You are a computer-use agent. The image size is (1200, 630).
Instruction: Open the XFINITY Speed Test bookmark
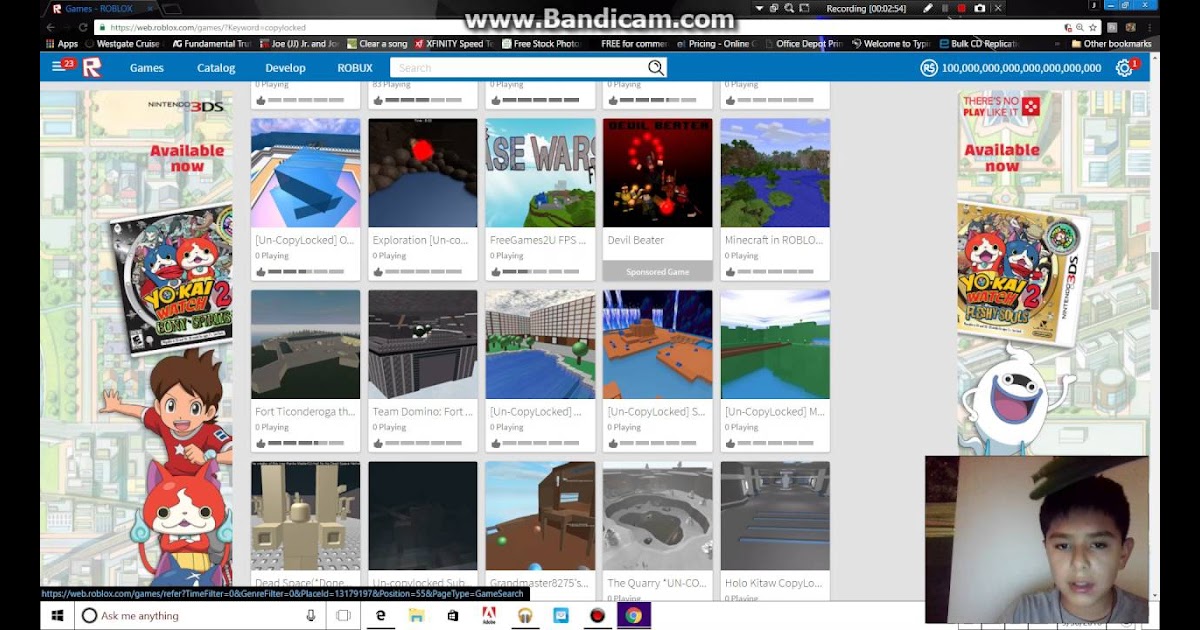pyautogui.click(x=454, y=44)
